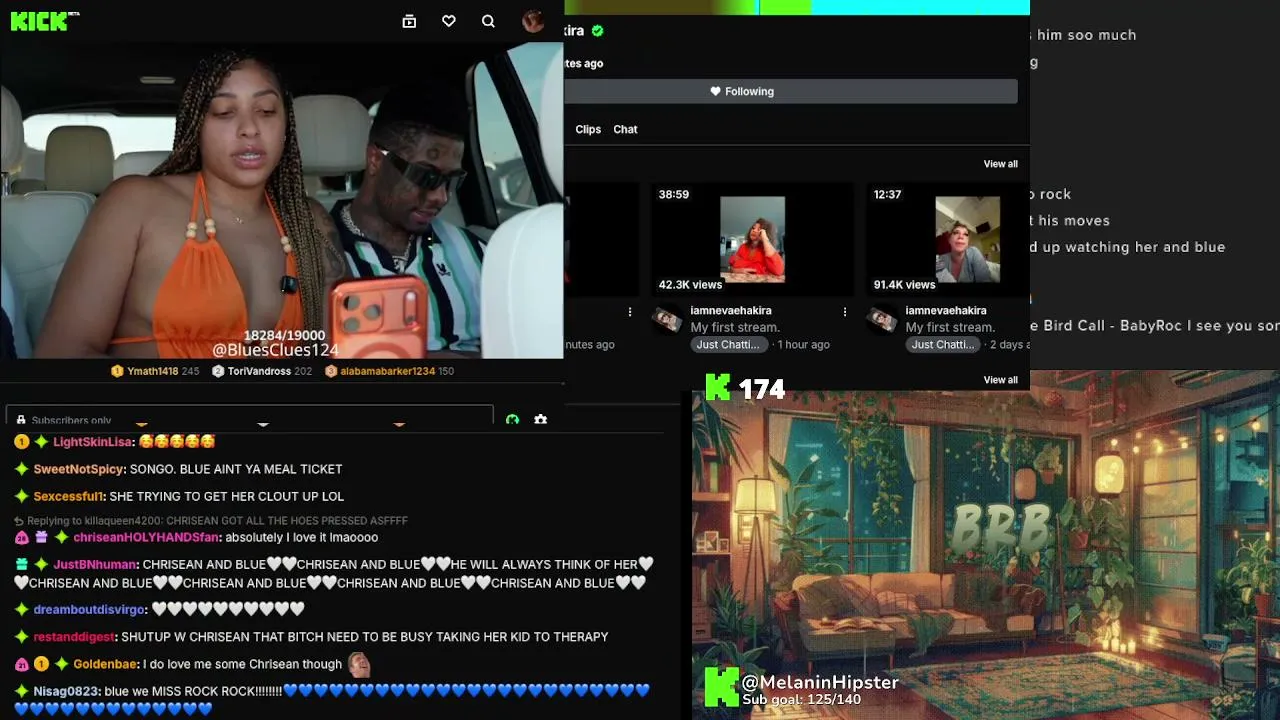The height and width of the screenshot is (720, 1280).
Task: Click message 'absolutely I love it lmaoooo'
Action: pos(302,537)
